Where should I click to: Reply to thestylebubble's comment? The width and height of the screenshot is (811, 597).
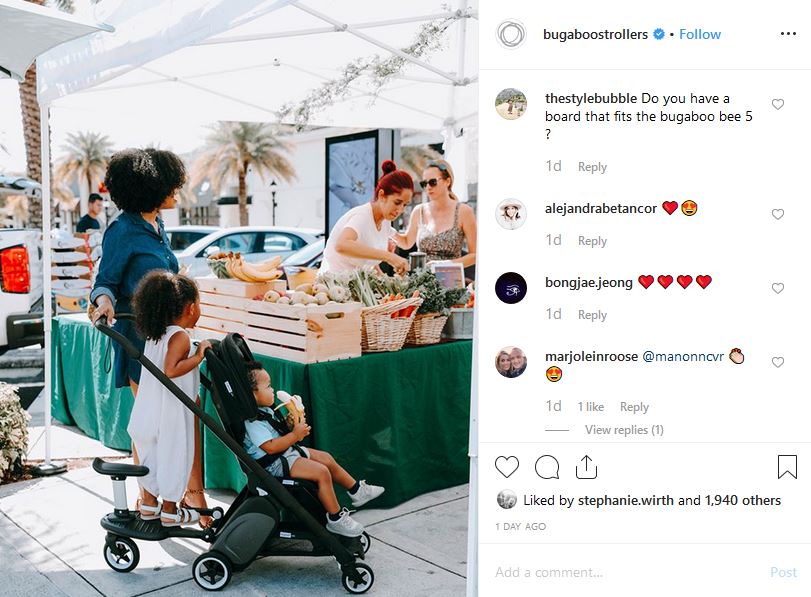(x=592, y=167)
